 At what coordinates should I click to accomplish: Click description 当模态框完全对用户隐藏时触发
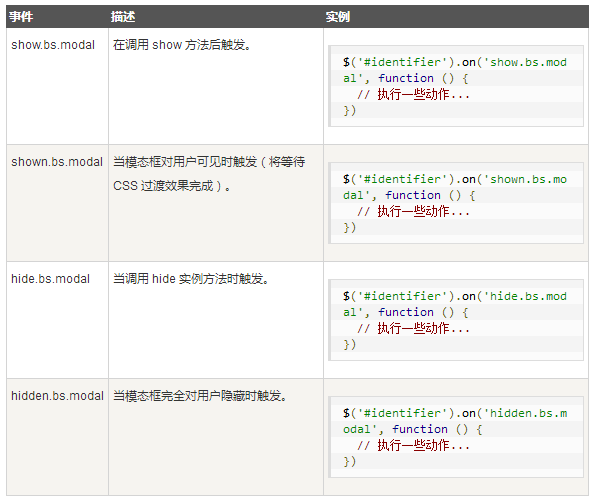coord(200,396)
